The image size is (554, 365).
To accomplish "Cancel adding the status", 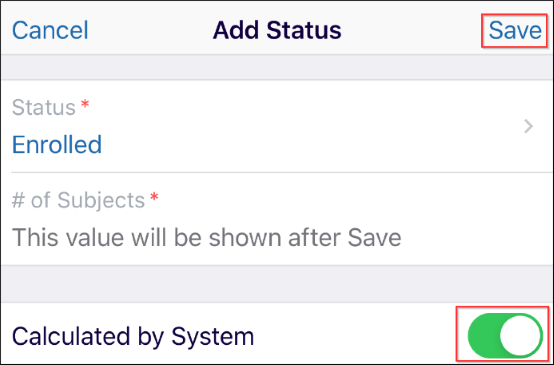I will click(x=50, y=30).
